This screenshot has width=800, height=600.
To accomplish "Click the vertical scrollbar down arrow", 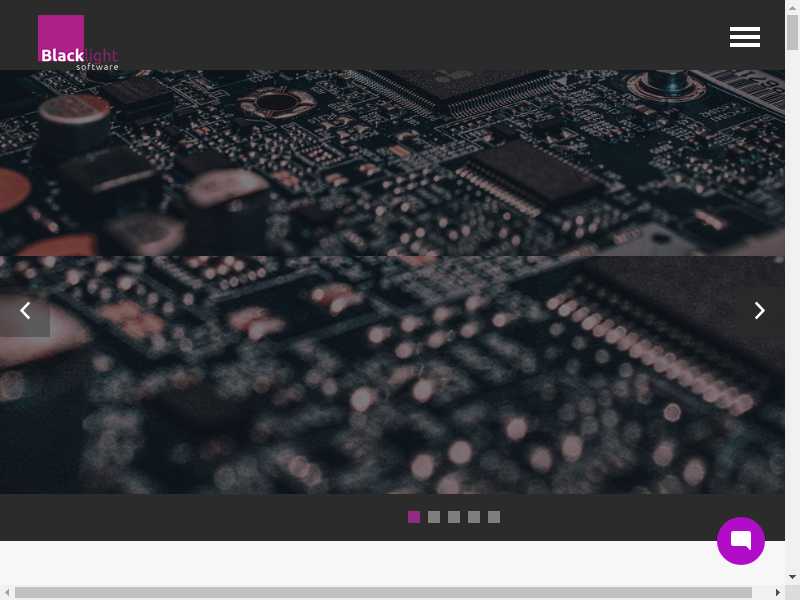I will (x=792, y=577).
